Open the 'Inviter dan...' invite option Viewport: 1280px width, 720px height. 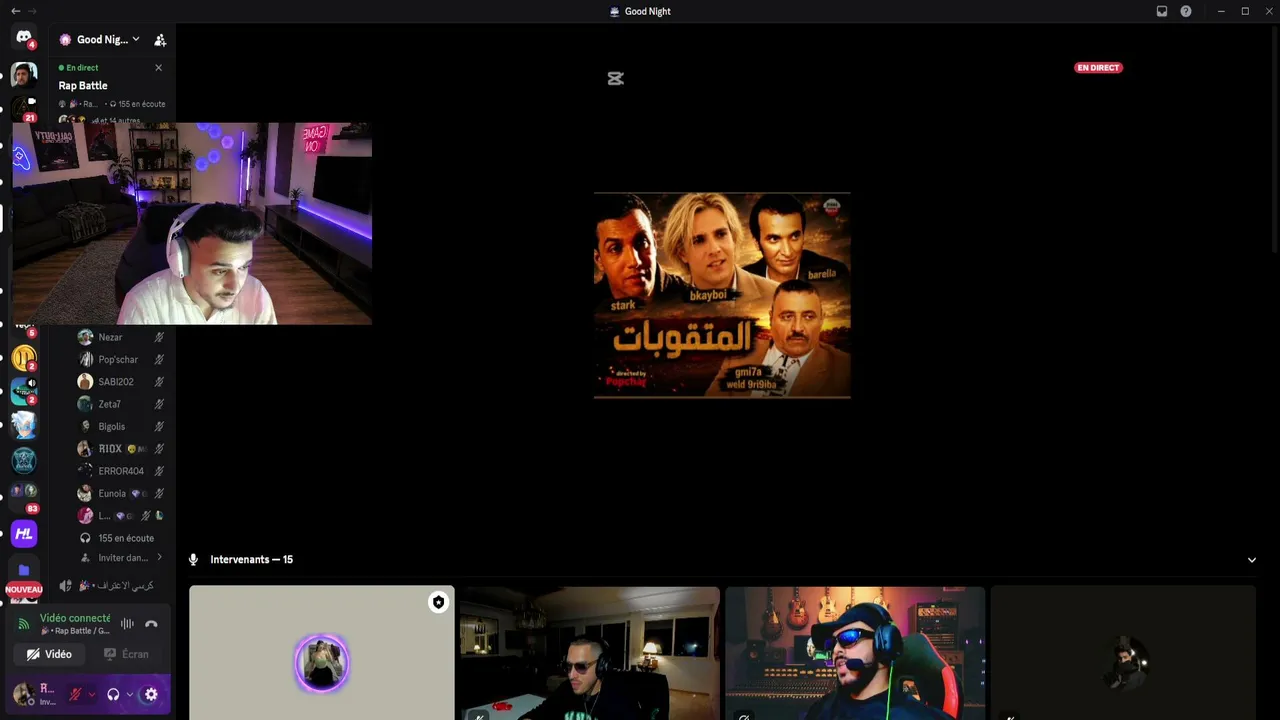(x=120, y=558)
